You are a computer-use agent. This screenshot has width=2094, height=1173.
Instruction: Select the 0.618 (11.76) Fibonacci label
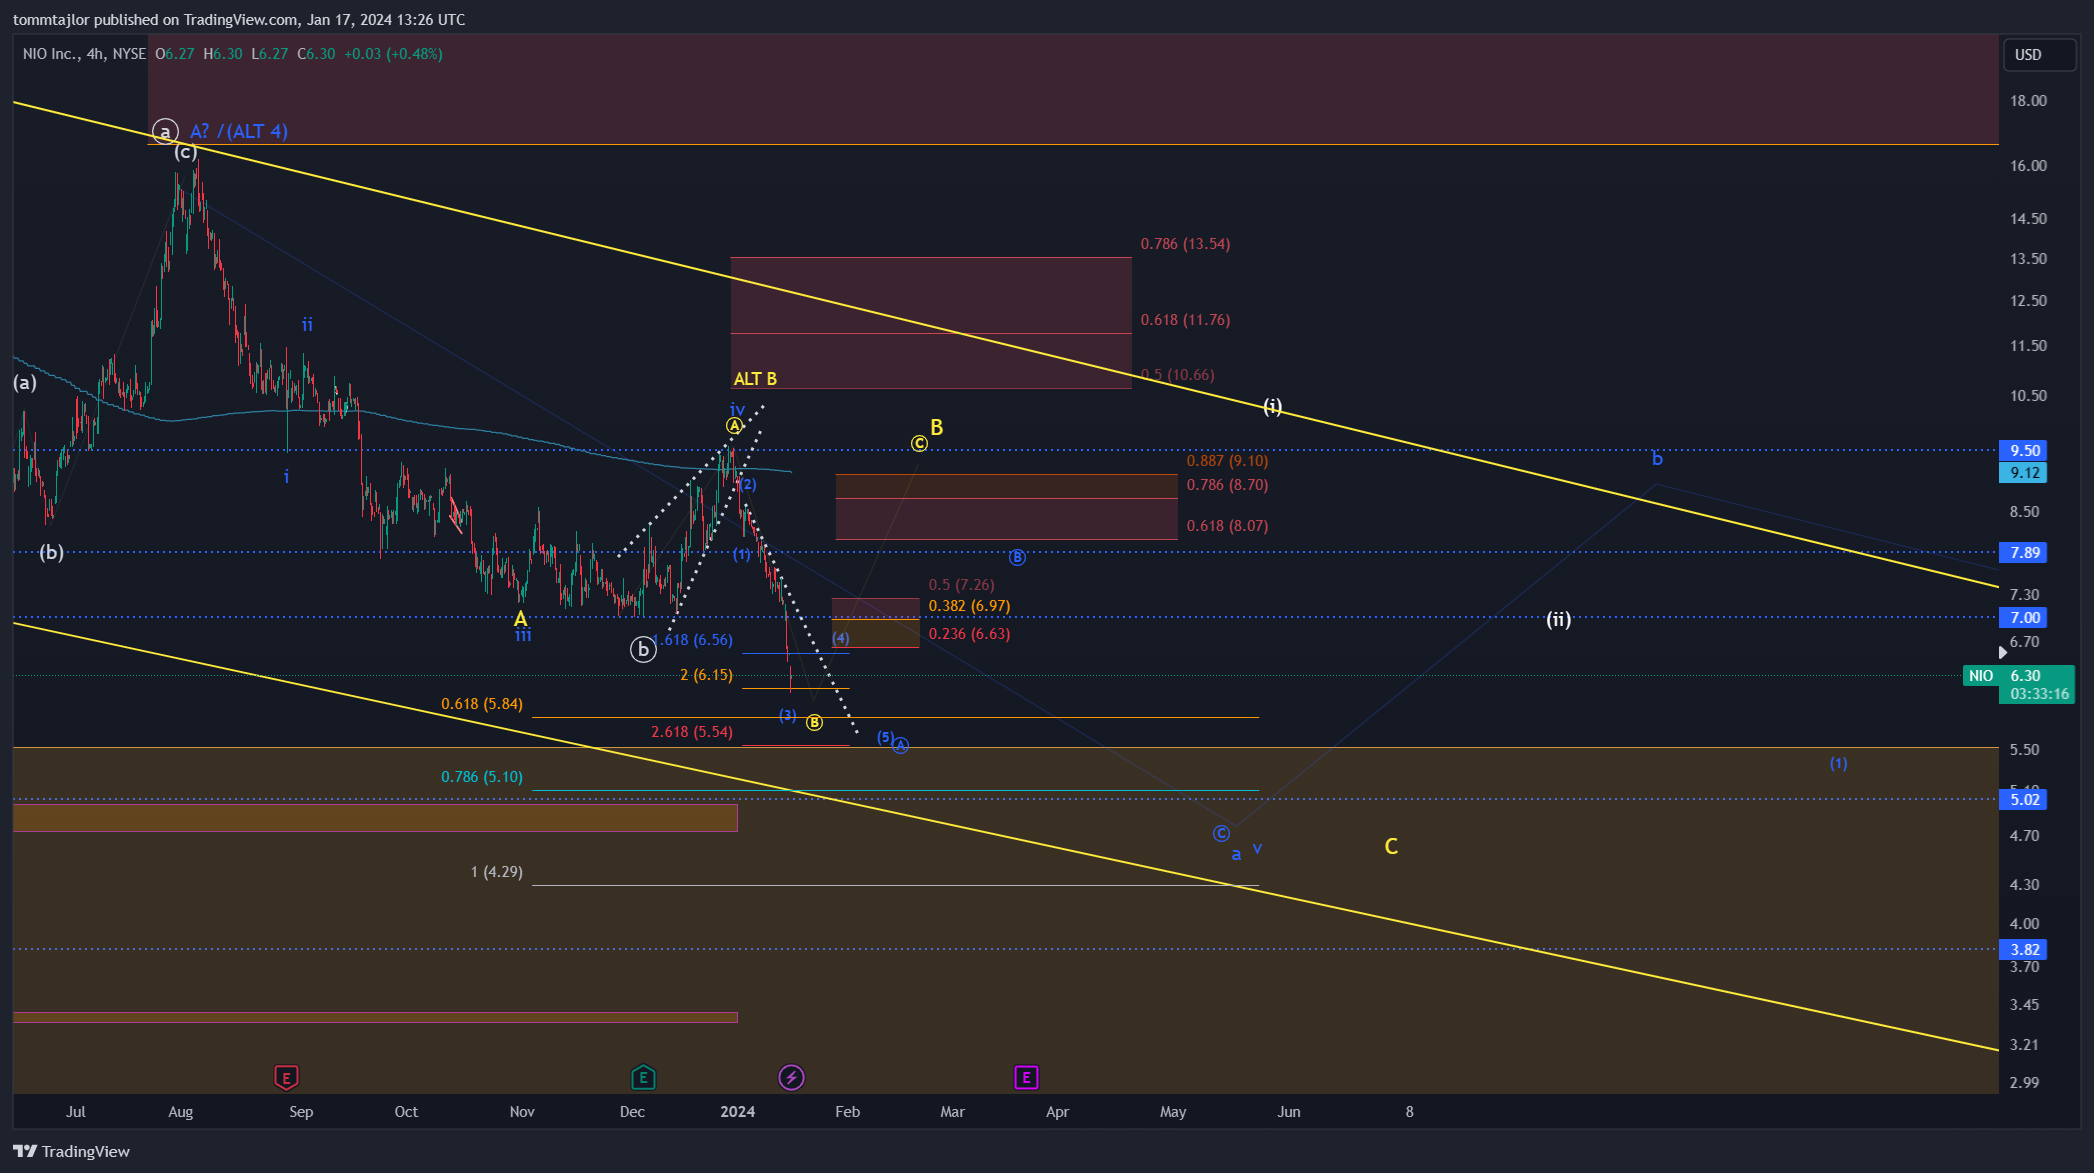1185,320
